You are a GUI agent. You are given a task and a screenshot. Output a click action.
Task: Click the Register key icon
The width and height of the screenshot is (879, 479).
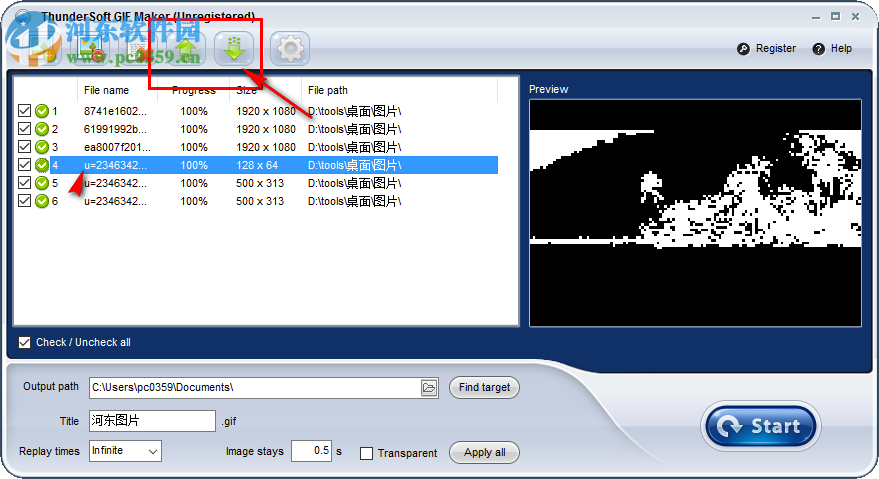point(743,49)
